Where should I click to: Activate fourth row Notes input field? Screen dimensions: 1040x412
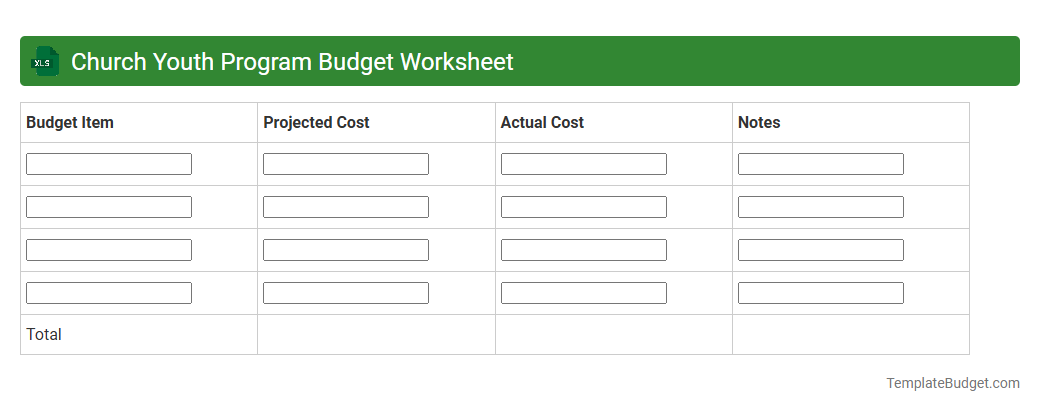pos(820,293)
